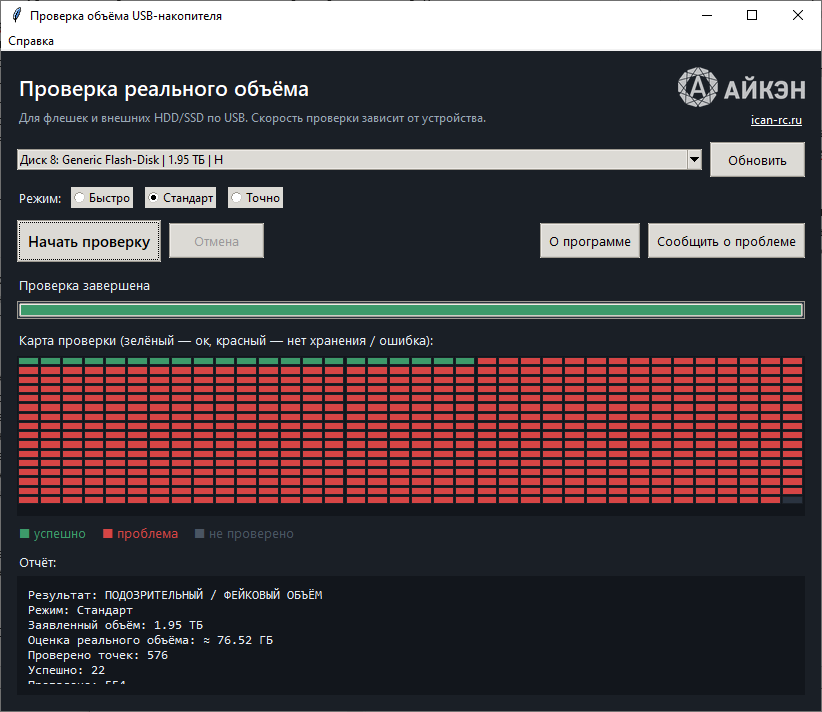Click the feather app icon in title bar
Viewport: 822px width, 712px height.
[x=17, y=15]
